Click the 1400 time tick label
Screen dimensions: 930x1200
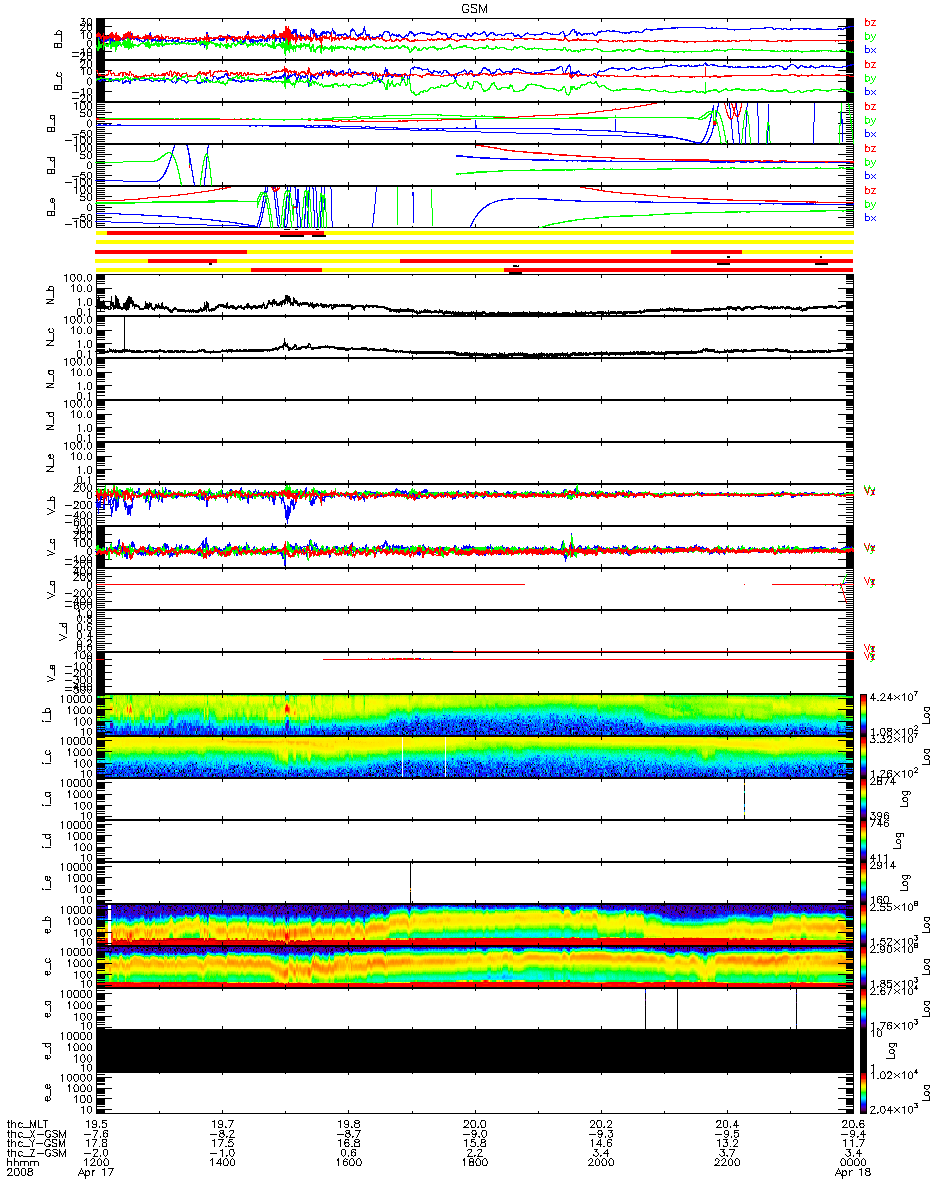point(222,1162)
